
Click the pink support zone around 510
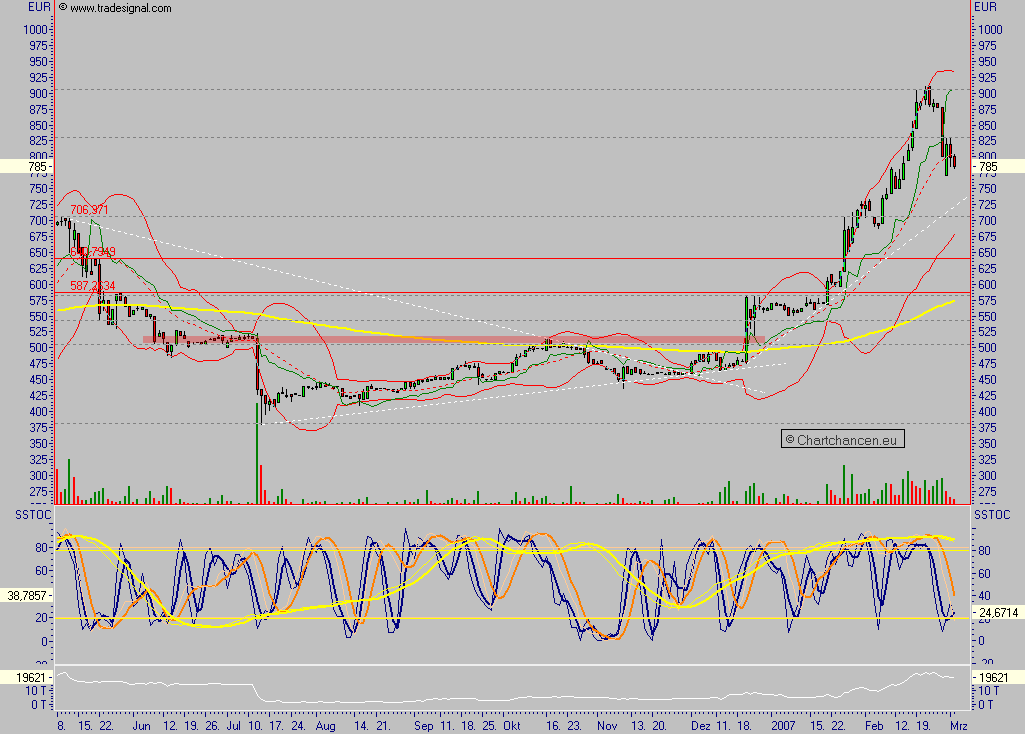[x=400, y=341]
